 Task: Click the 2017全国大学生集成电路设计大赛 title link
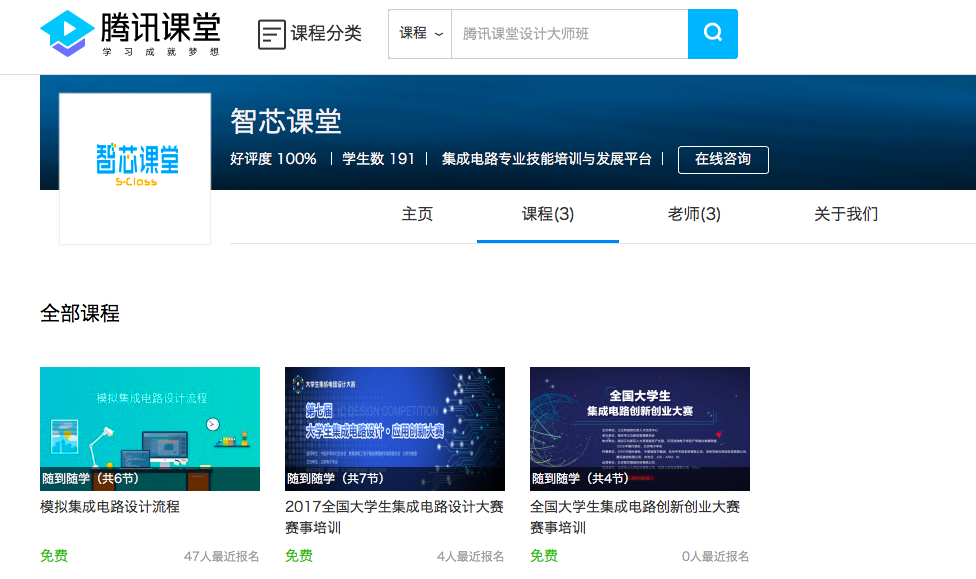point(394,517)
